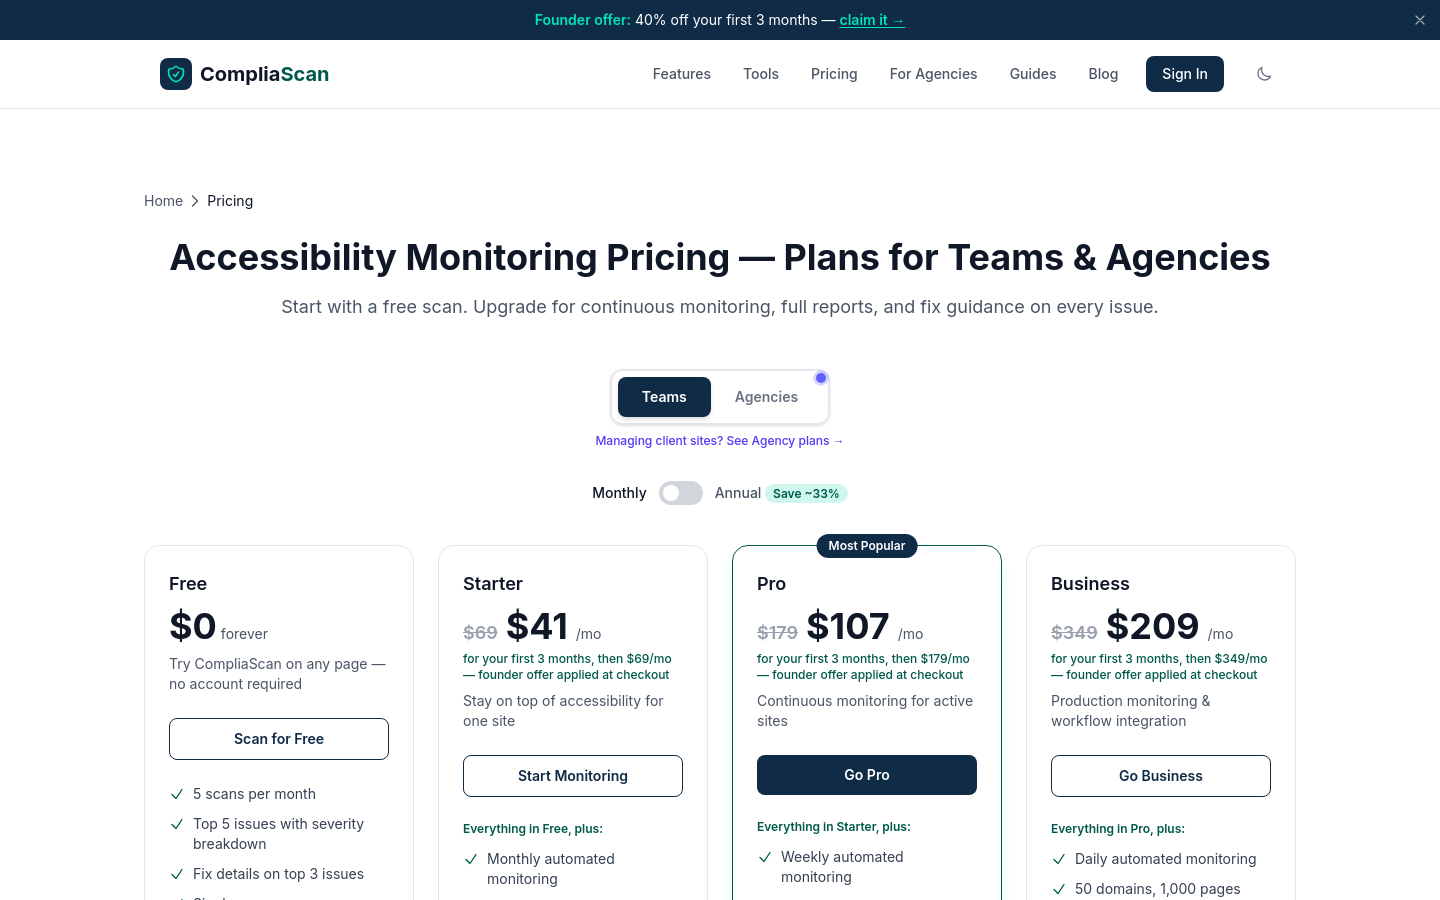Click the struck-through $69 price
This screenshot has width=1440, height=900.
pyautogui.click(x=480, y=632)
